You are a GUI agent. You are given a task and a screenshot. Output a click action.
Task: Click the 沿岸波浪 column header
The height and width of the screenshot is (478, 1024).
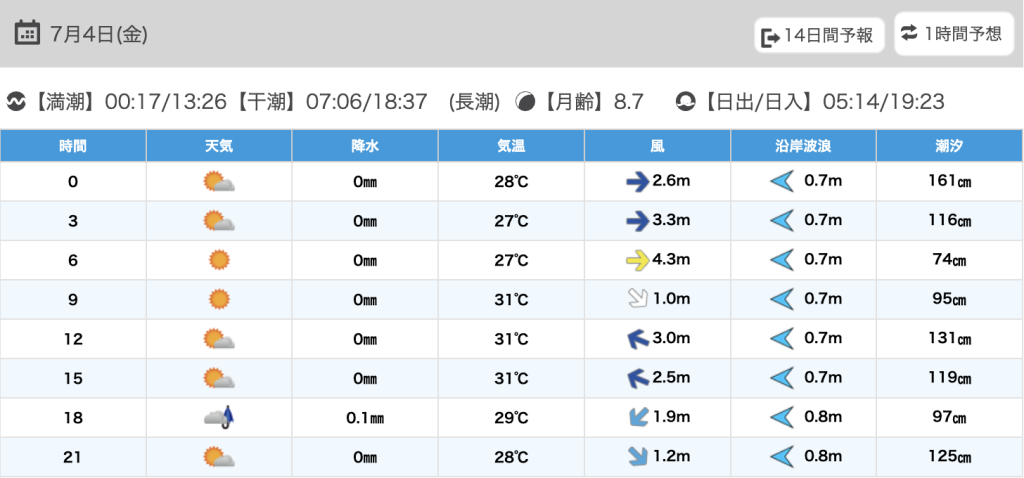coord(803,146)
